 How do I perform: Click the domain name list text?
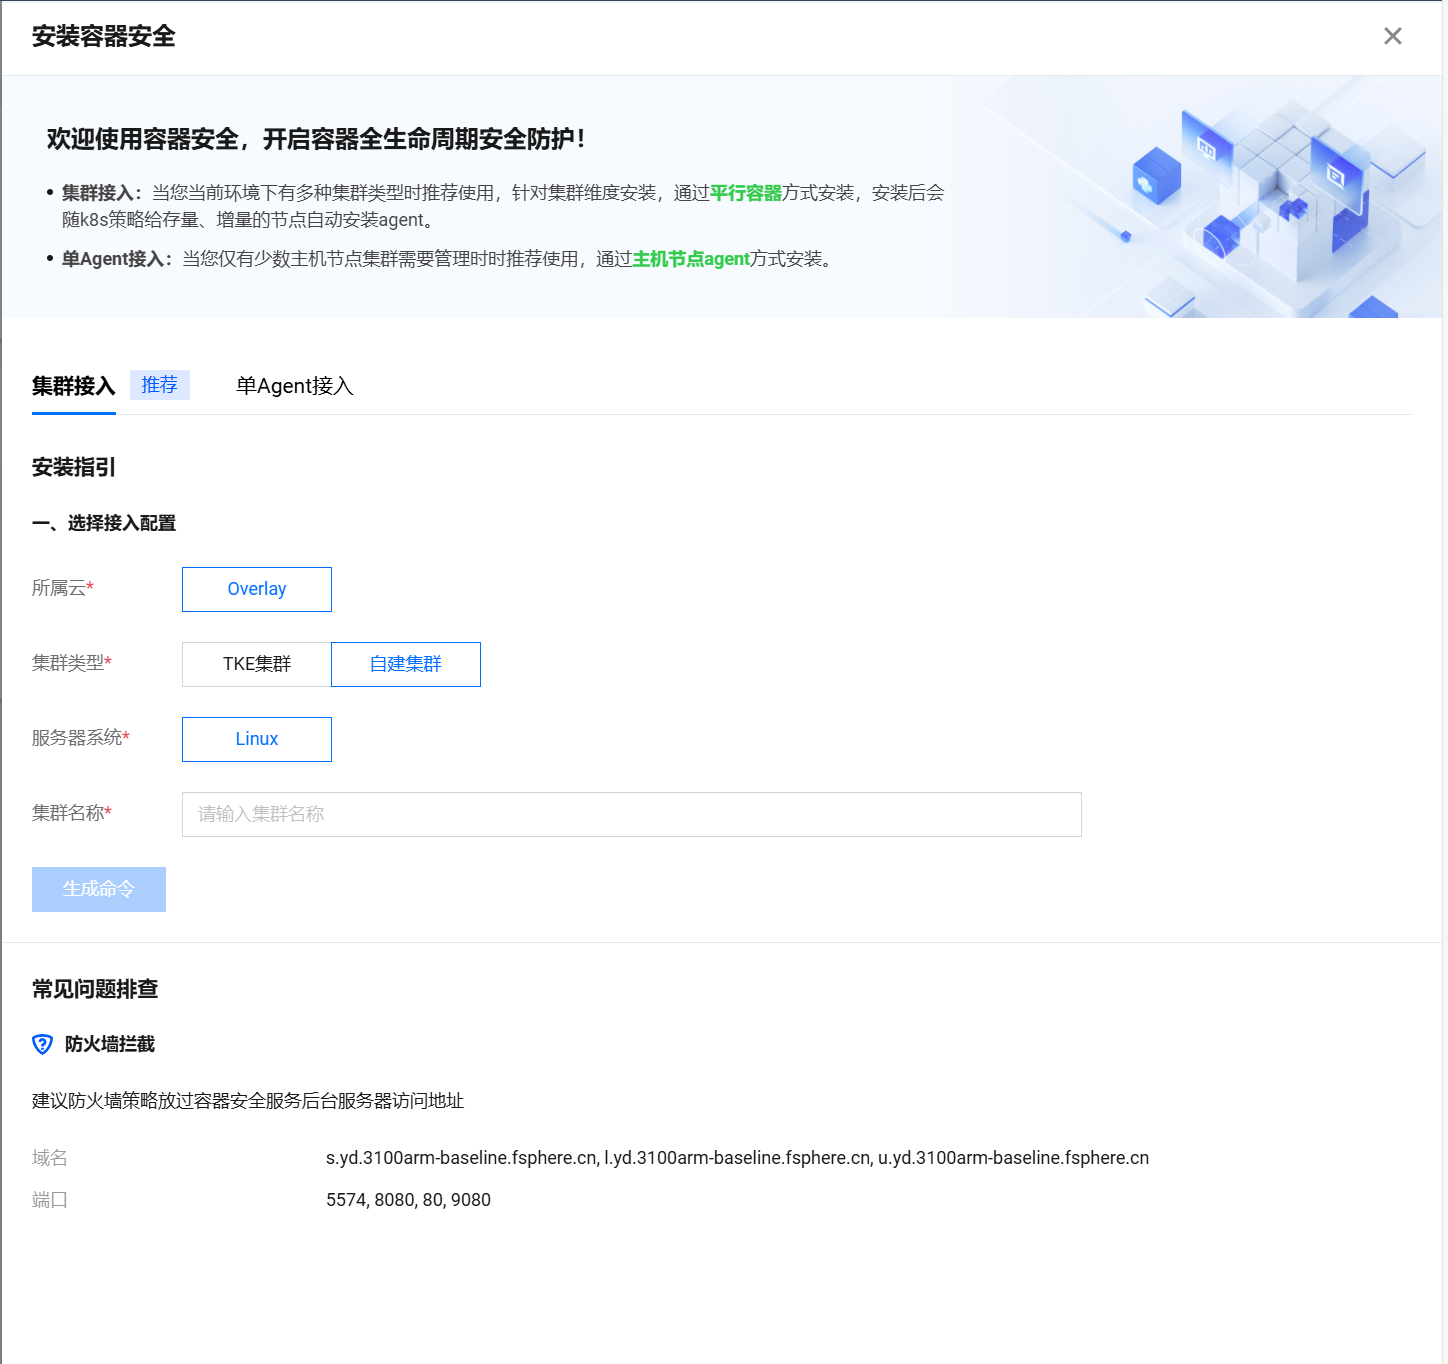coord(737,1158)
